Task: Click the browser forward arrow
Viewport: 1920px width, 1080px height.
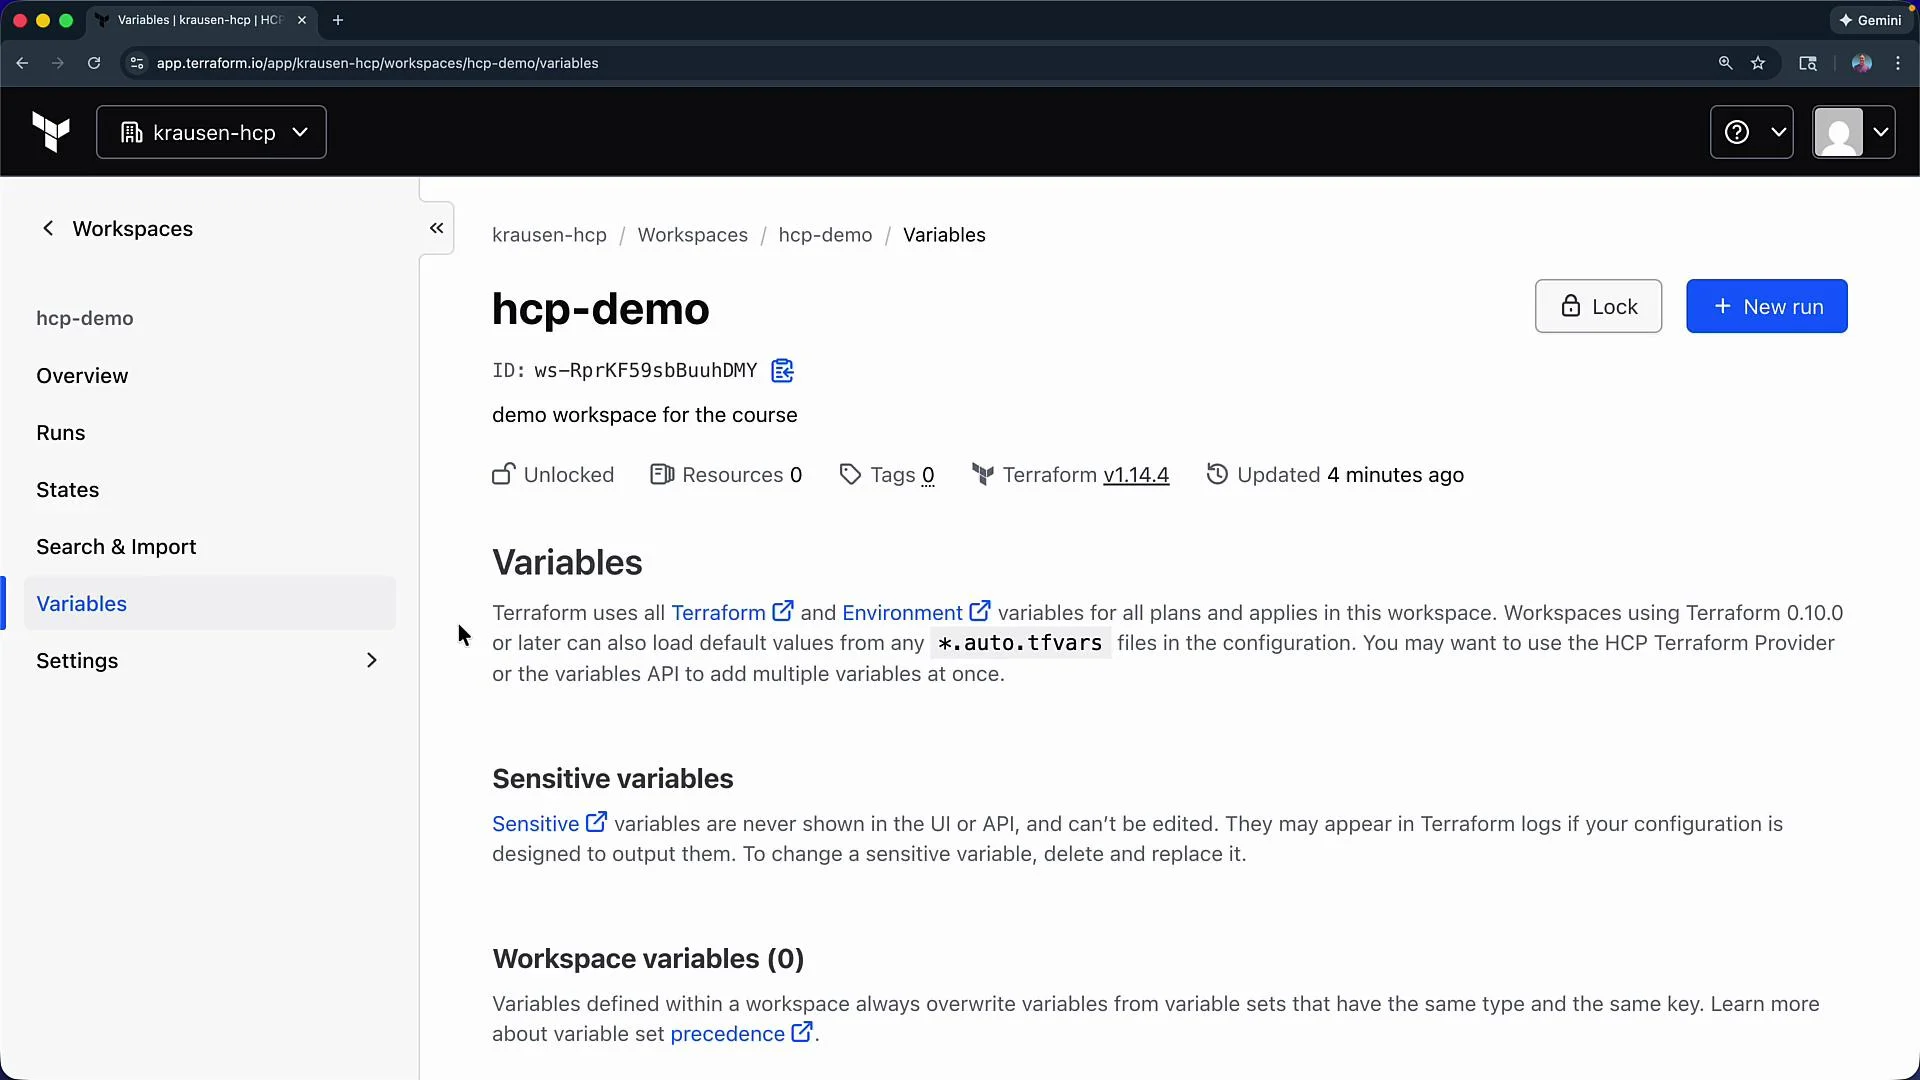Action: click(58, 63)
